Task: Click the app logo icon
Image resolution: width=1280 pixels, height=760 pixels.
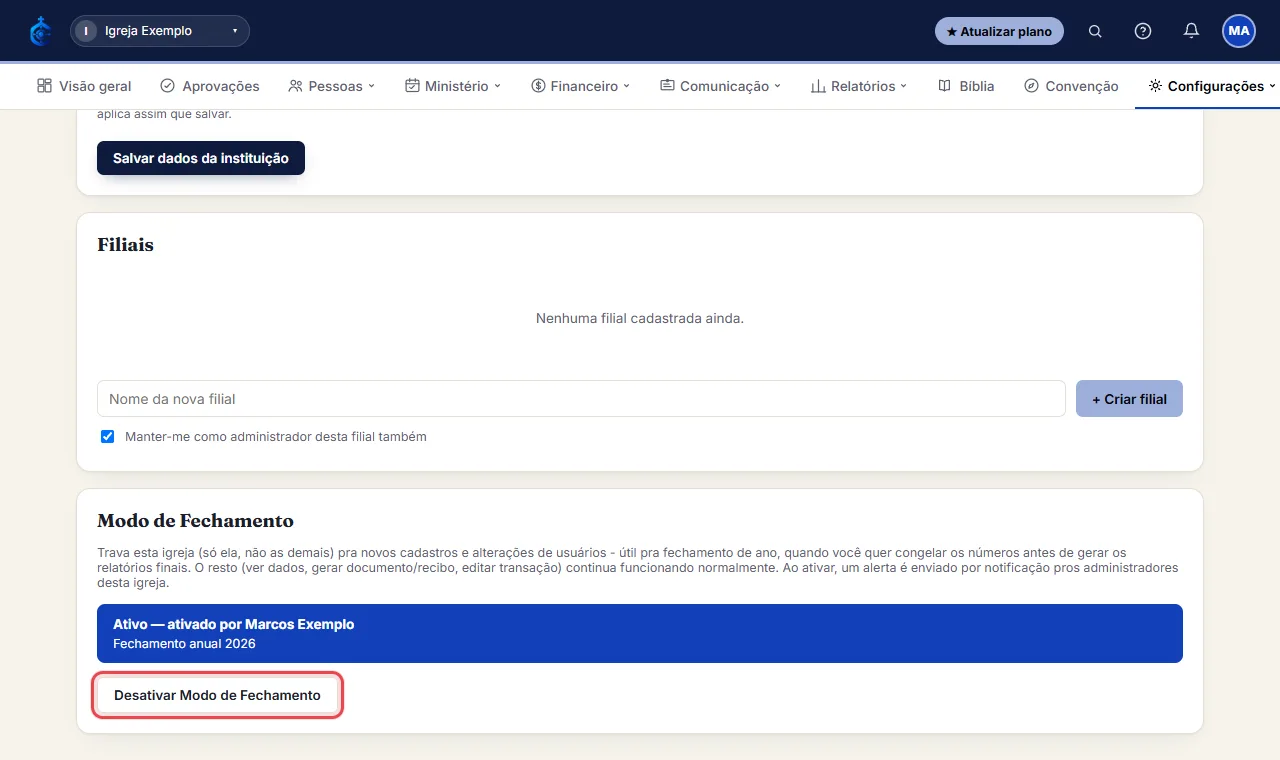Action: tap(40, 31)
